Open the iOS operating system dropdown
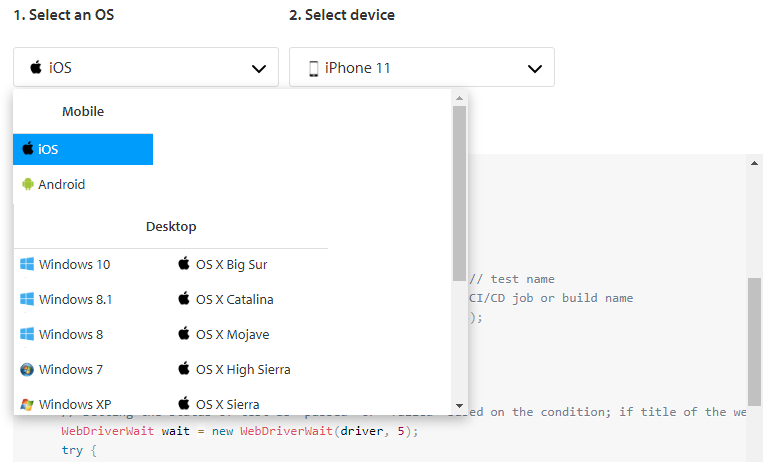770x462 pixels. pos(146,67)
